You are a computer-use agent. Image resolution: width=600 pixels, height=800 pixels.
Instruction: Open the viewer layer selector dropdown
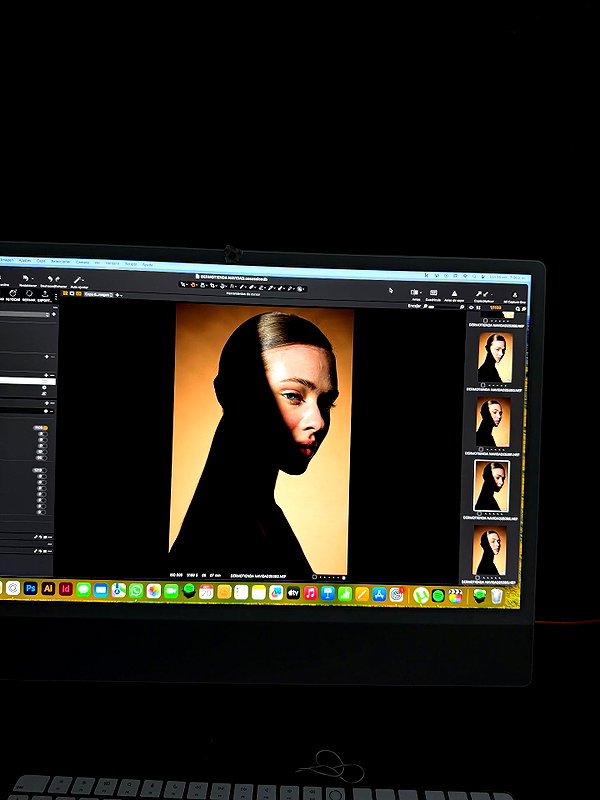(x=98, y=295)
